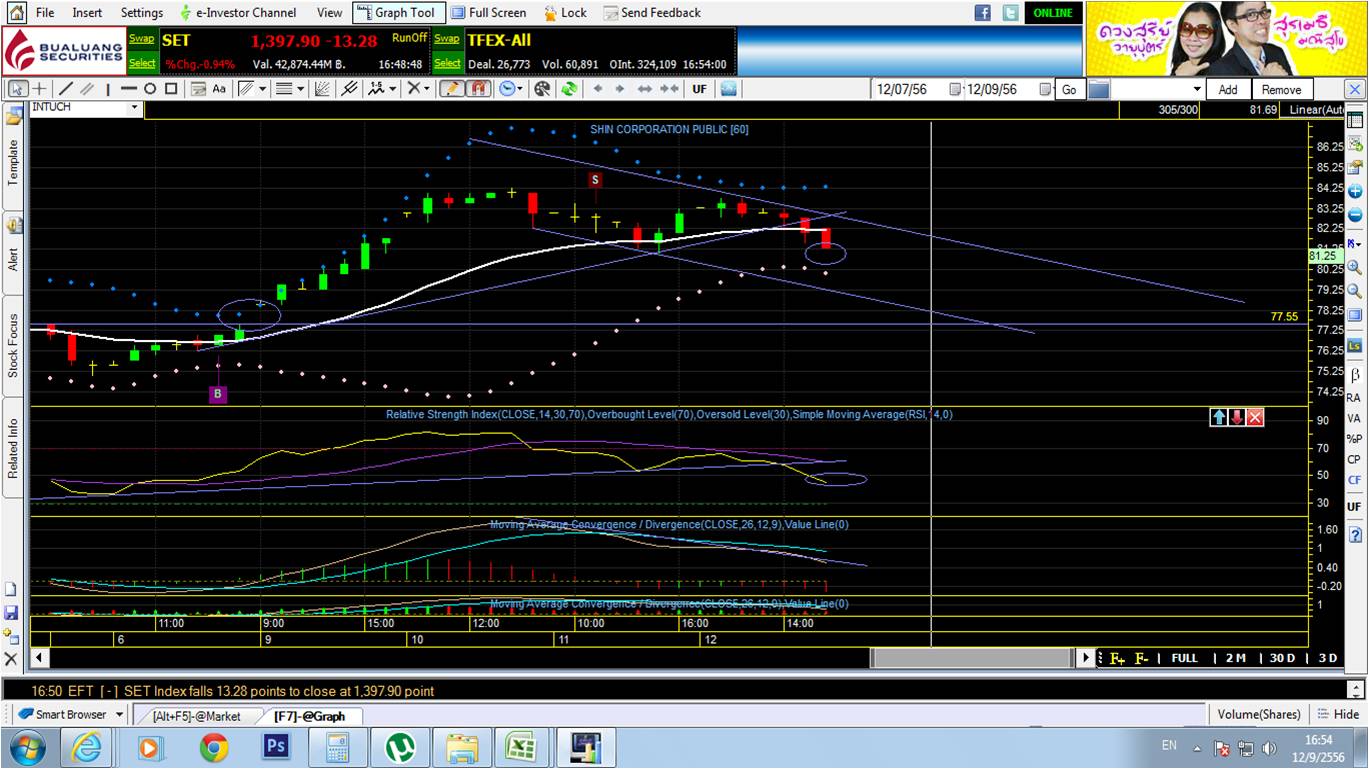Screen dimensions: 1369x769
Task: Switch to the [Alt+F5]-@Market tab
Action: [196, 716]
